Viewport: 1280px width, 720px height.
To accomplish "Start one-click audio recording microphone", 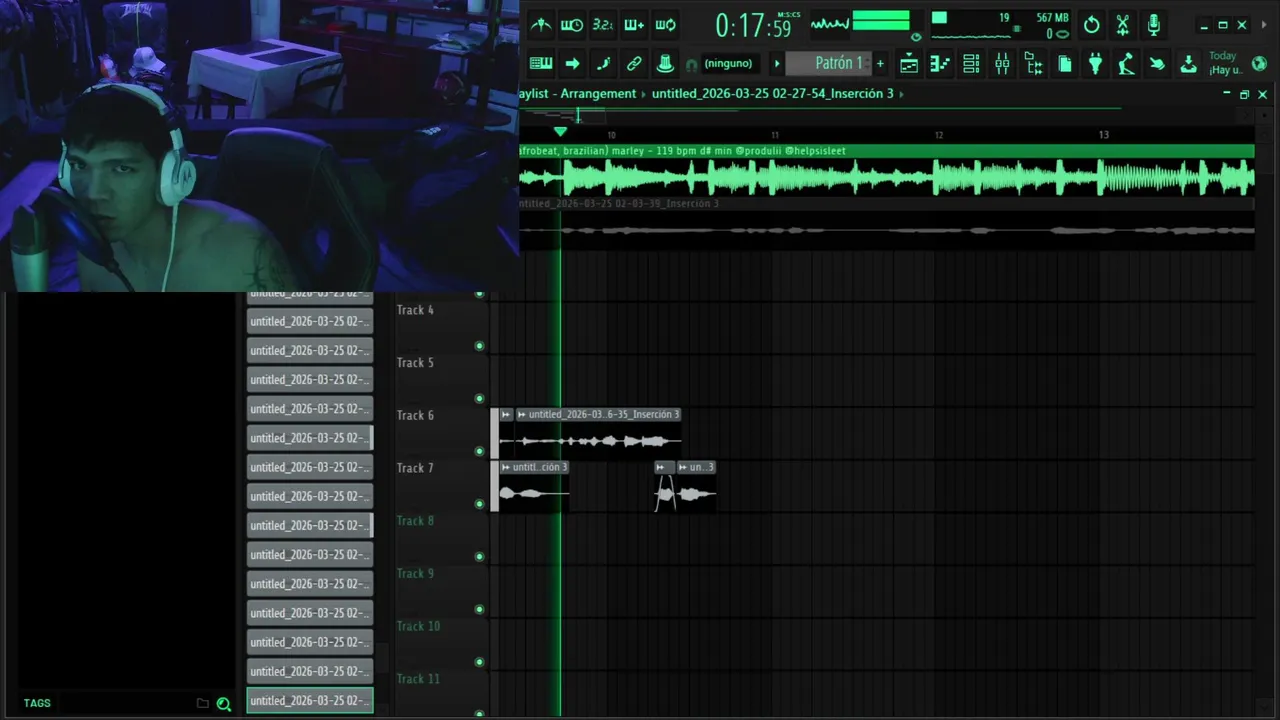I will [1154, 25].
